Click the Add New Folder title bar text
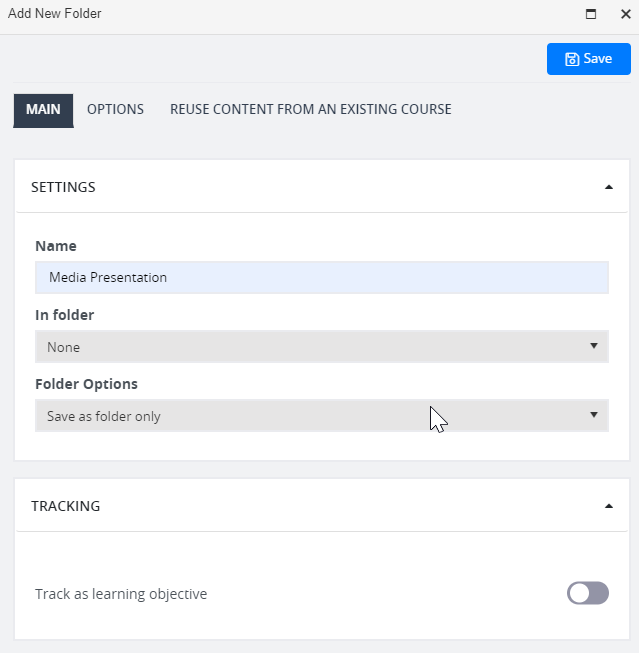 point(55,14)
